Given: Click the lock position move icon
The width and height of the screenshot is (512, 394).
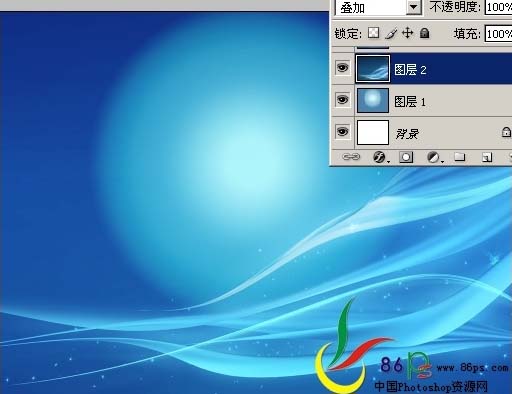Looking at the screenshot, I should 407,33.
